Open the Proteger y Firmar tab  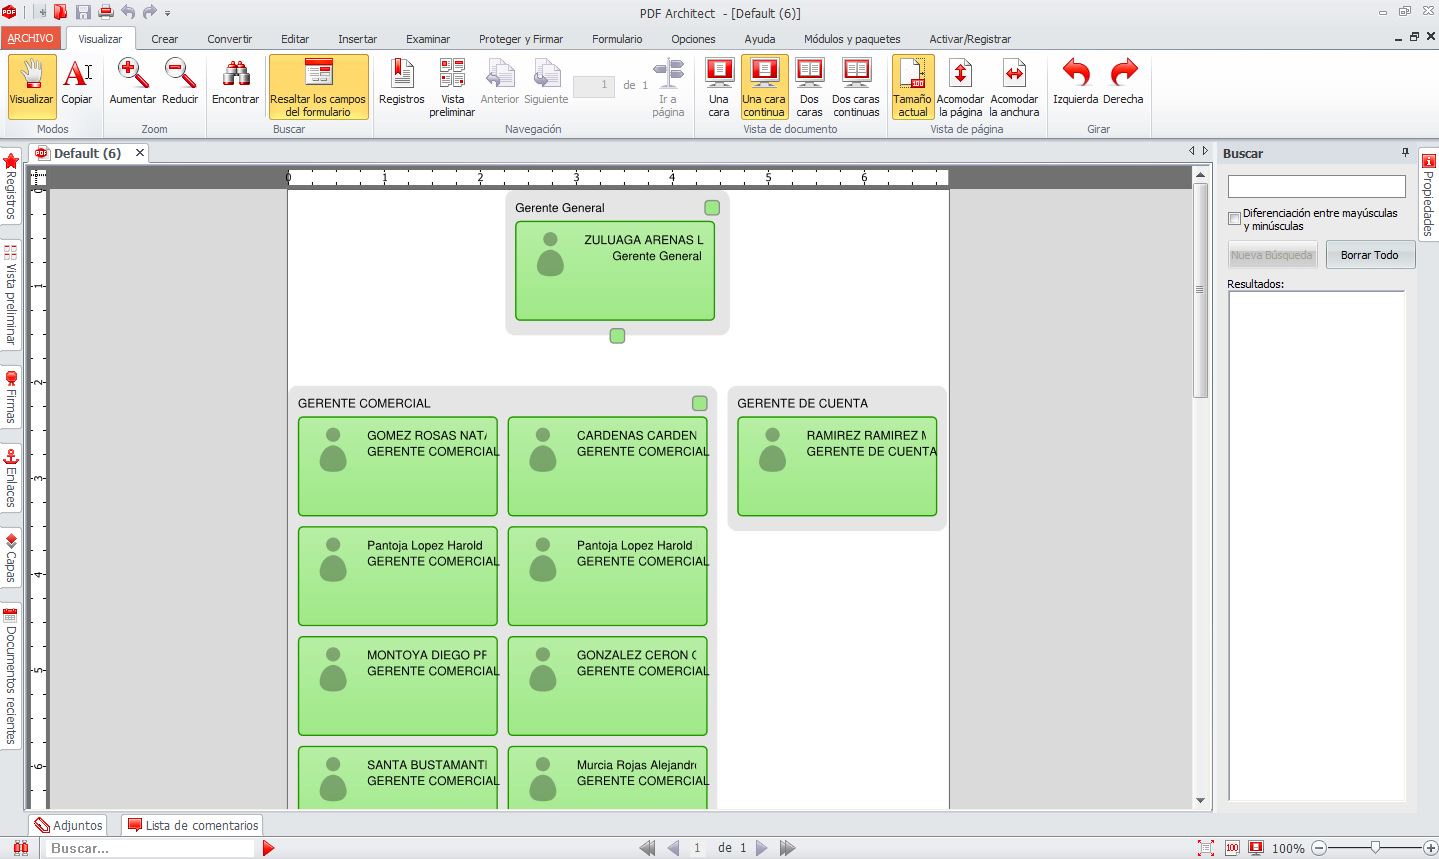tap(521, 39)
